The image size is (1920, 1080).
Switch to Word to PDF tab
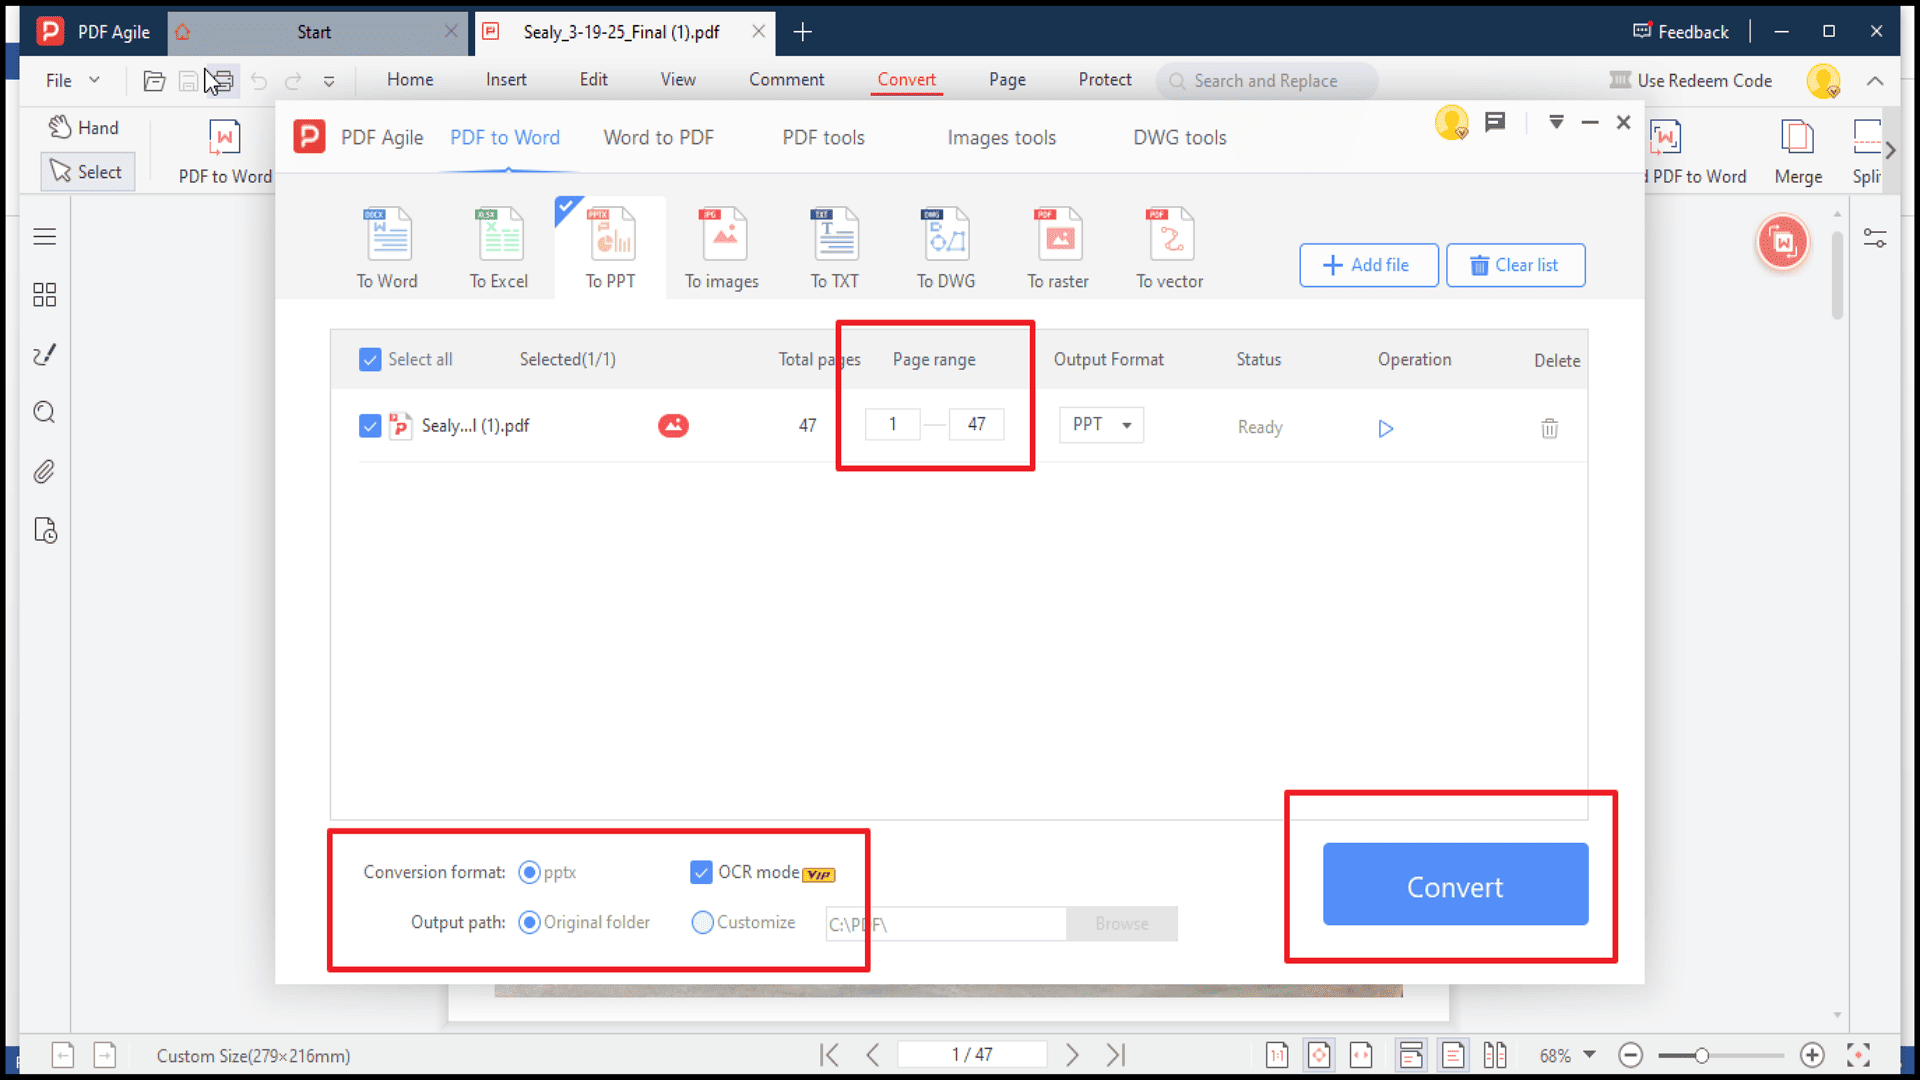658,138
